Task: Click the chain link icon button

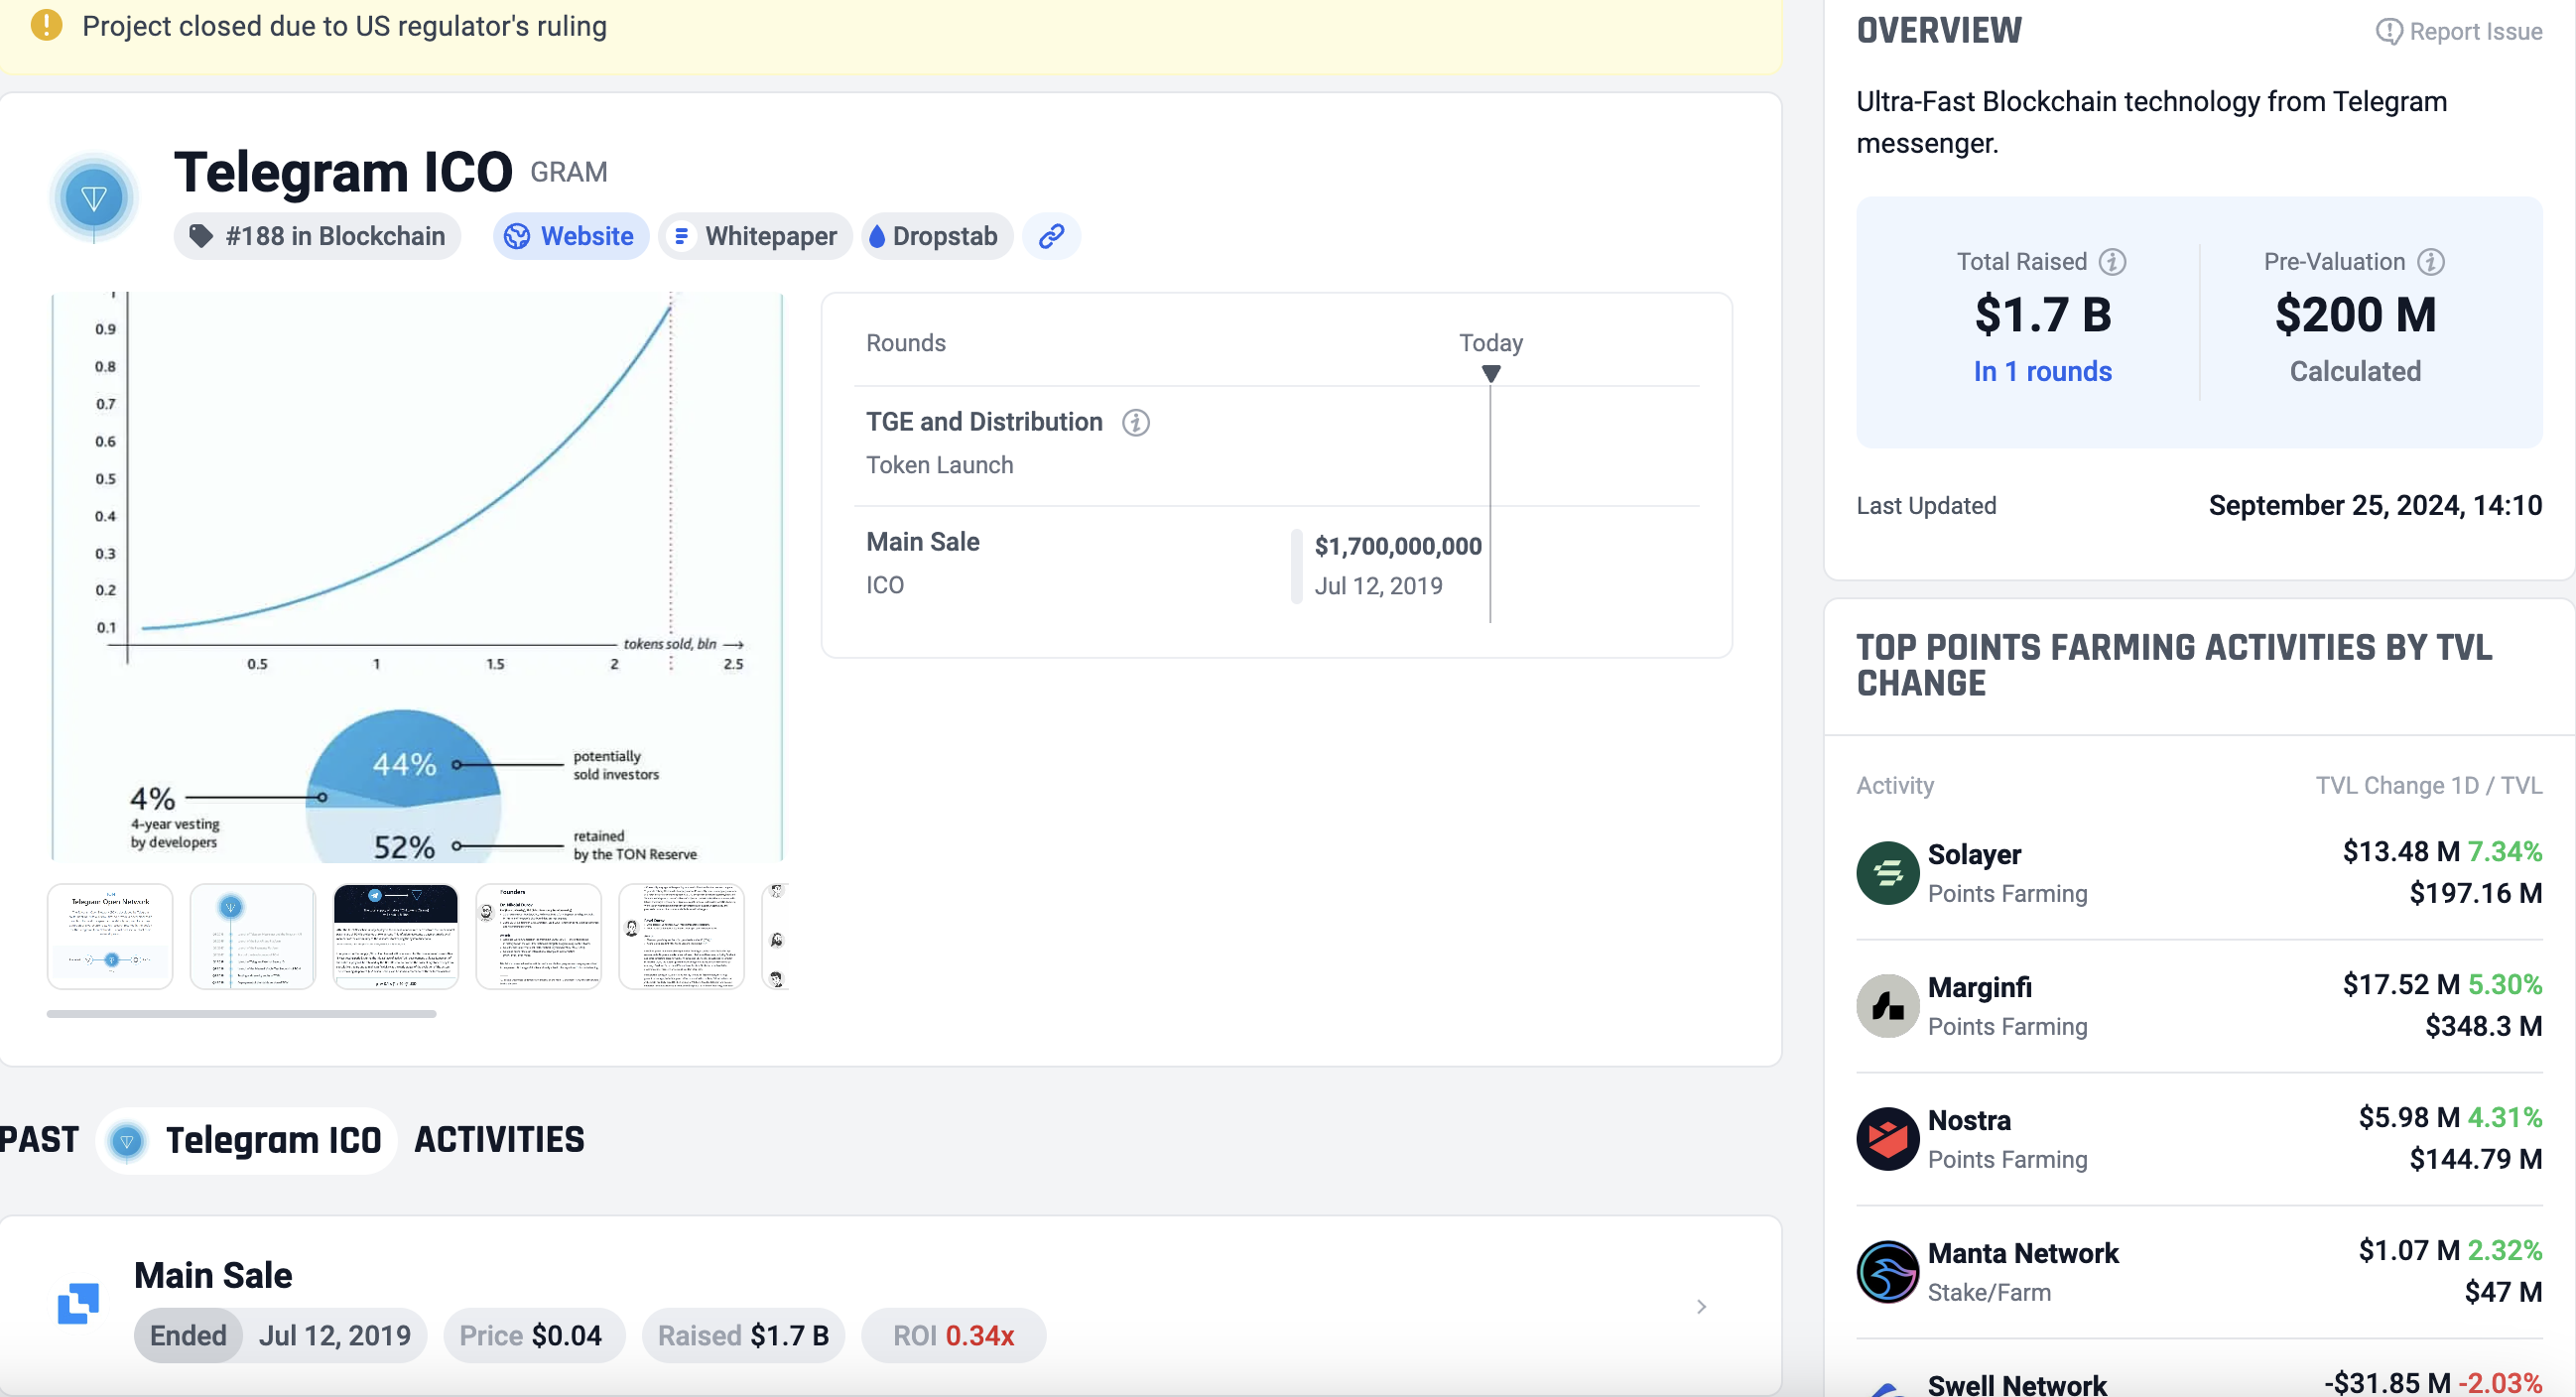Action: [x=1051, y=236]
